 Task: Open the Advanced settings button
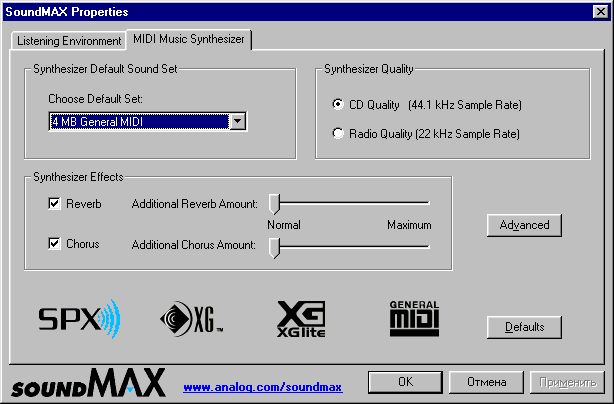click(x=524, y=225)
